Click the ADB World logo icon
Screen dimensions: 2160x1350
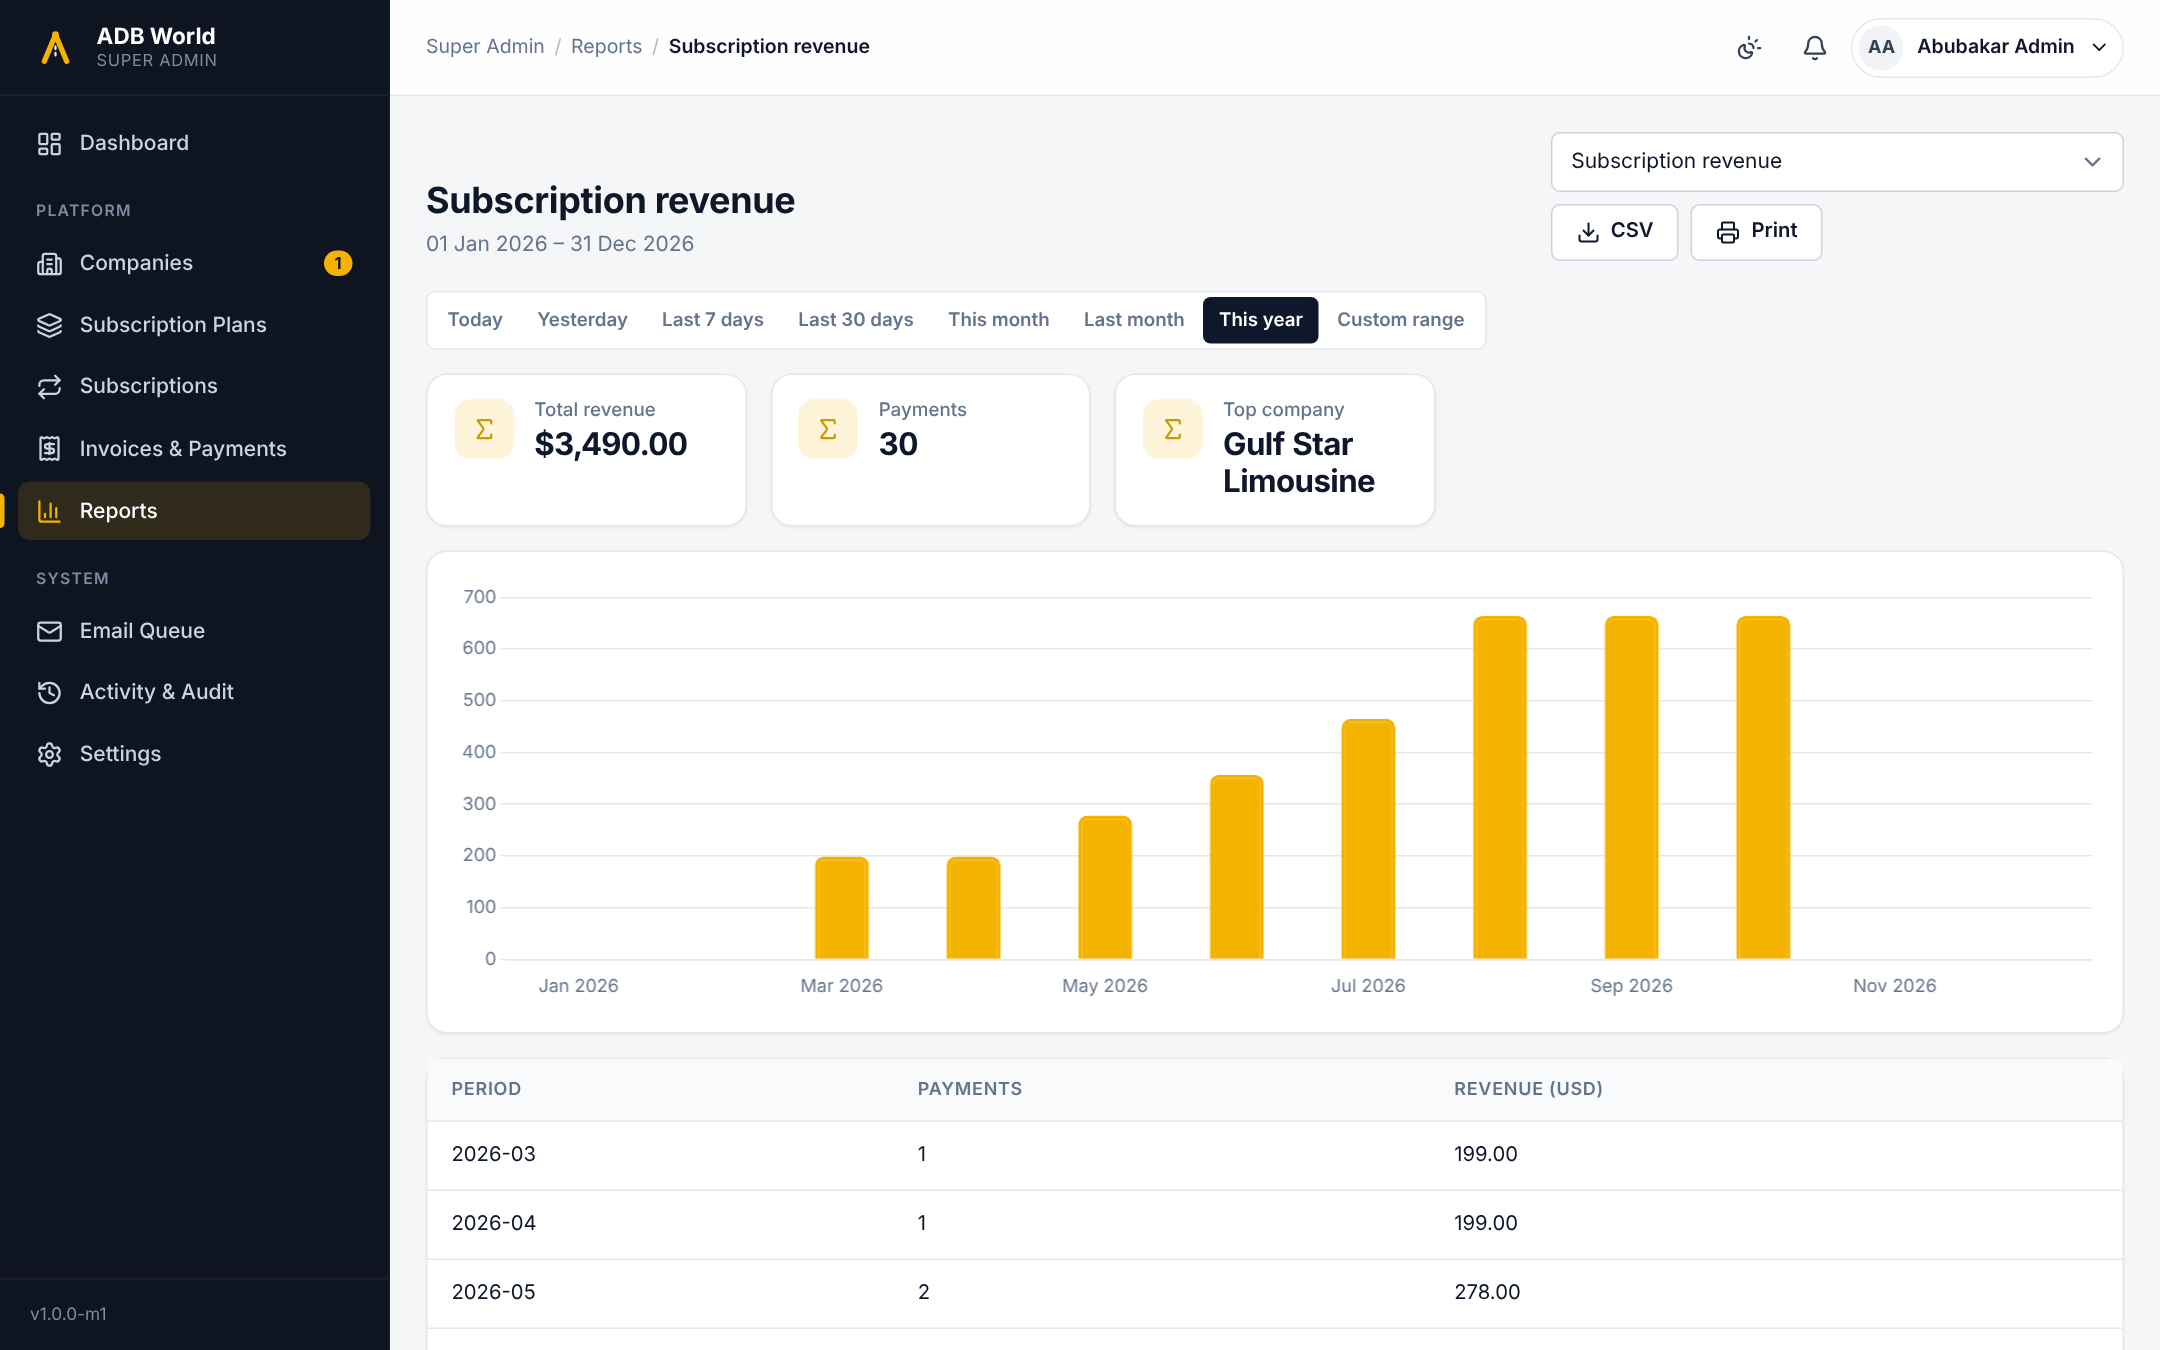coord(55,47)
